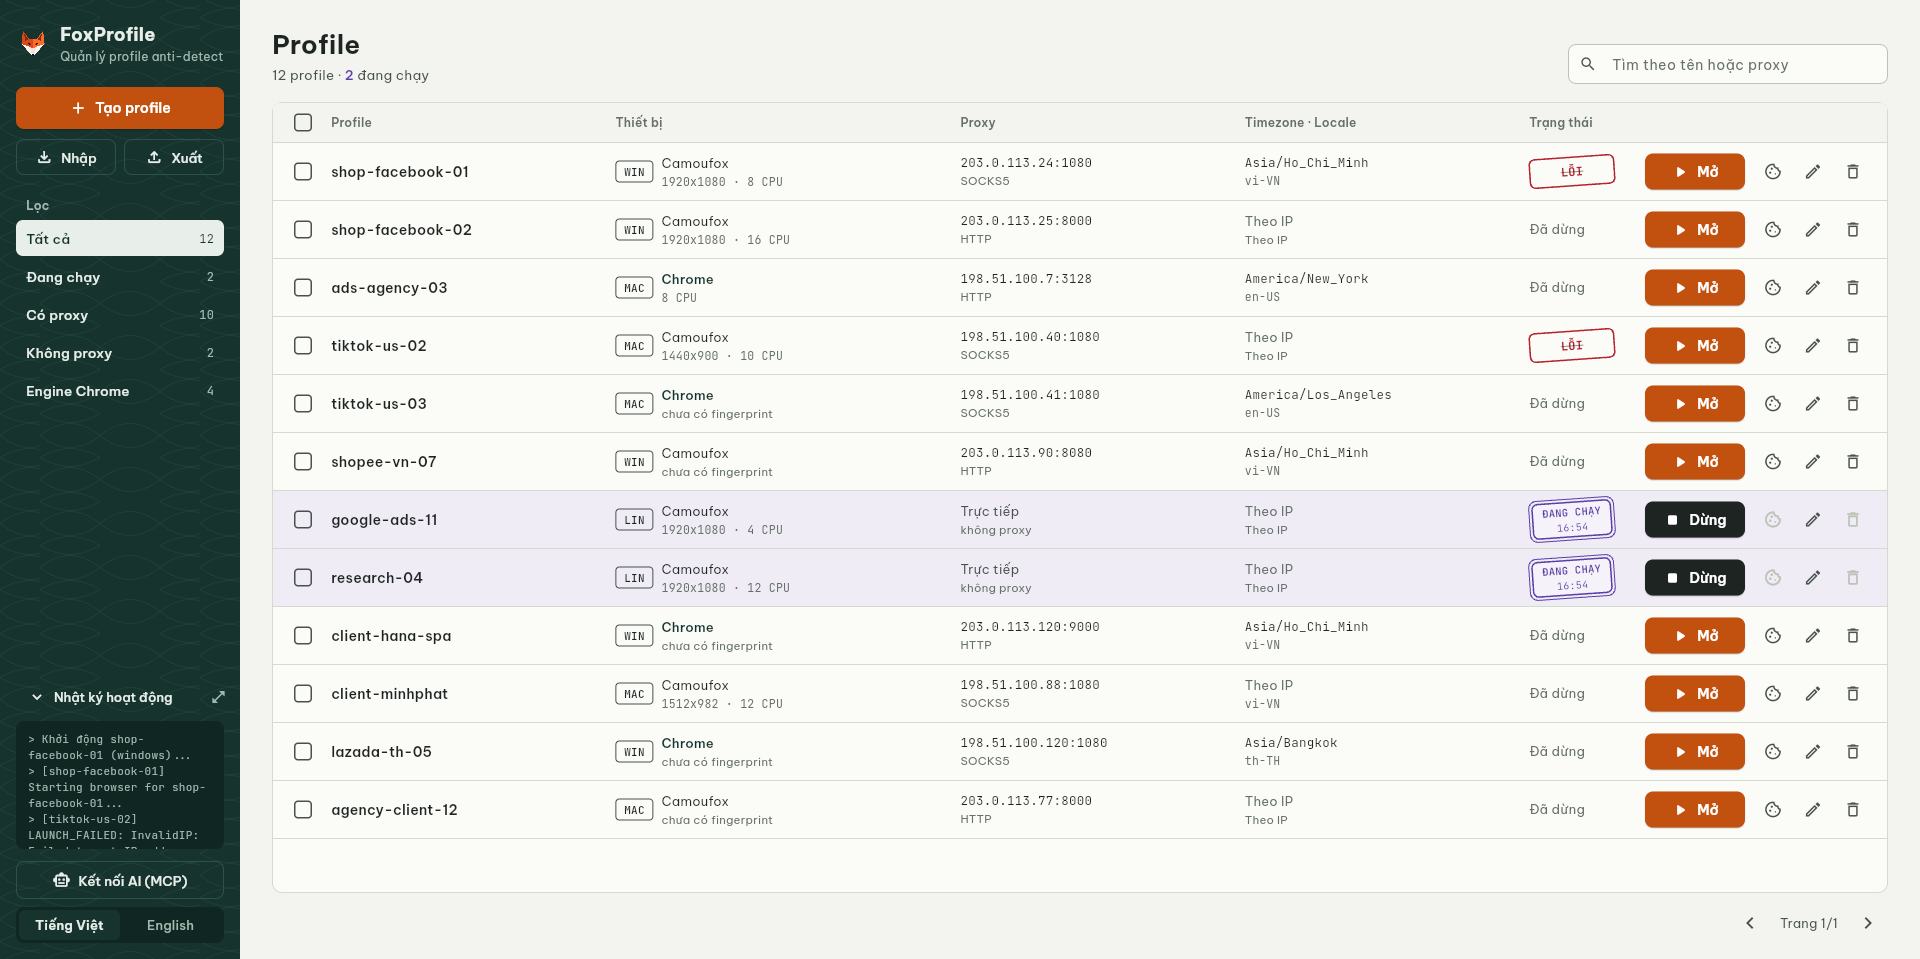This screenshot has width=1920, height=959.
Task: Select the ads-agency-03 row checkbox
Action: click(x=303, y=288)
